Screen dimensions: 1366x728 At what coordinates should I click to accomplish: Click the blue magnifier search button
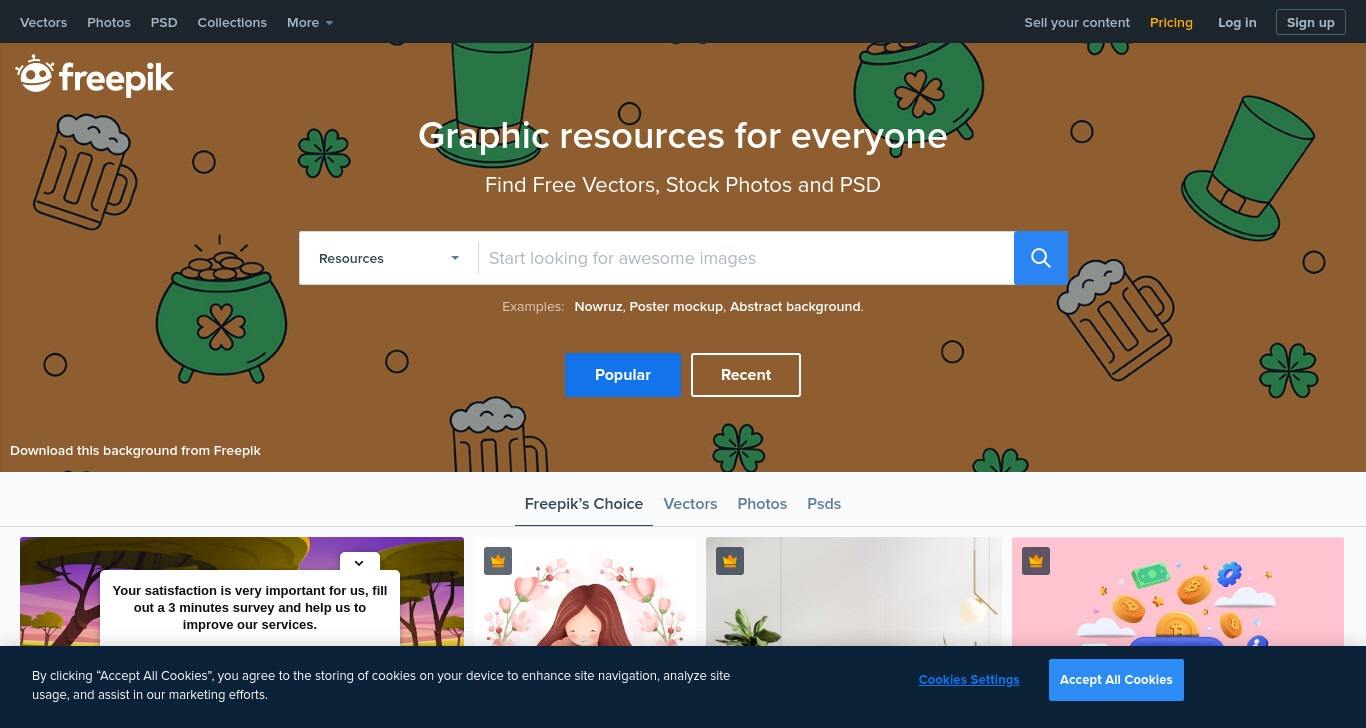pyautogui.click(x=1040, y=258)
